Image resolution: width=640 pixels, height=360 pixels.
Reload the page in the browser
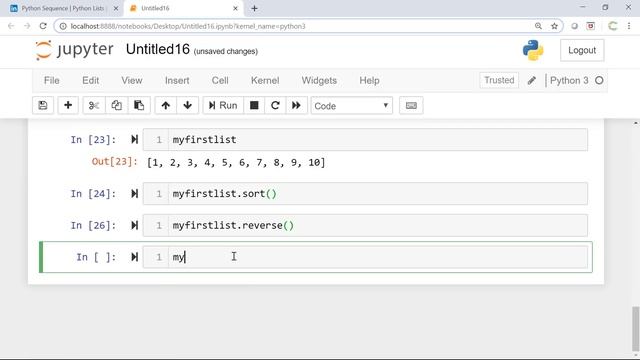[x=43, y=26]
